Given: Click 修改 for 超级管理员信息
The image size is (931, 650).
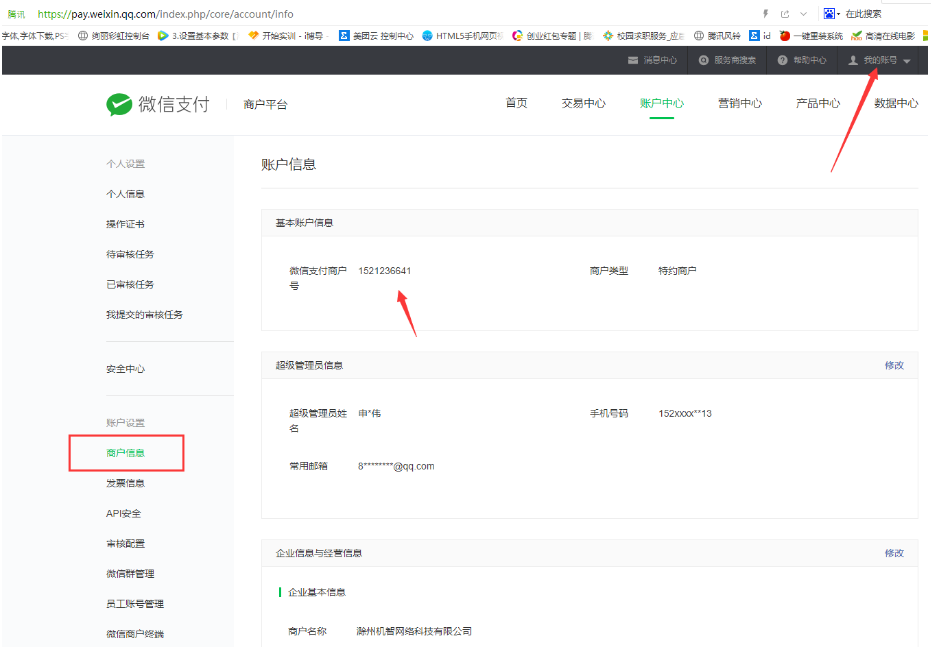Looking at the screenshot, I should coord(894,366).
